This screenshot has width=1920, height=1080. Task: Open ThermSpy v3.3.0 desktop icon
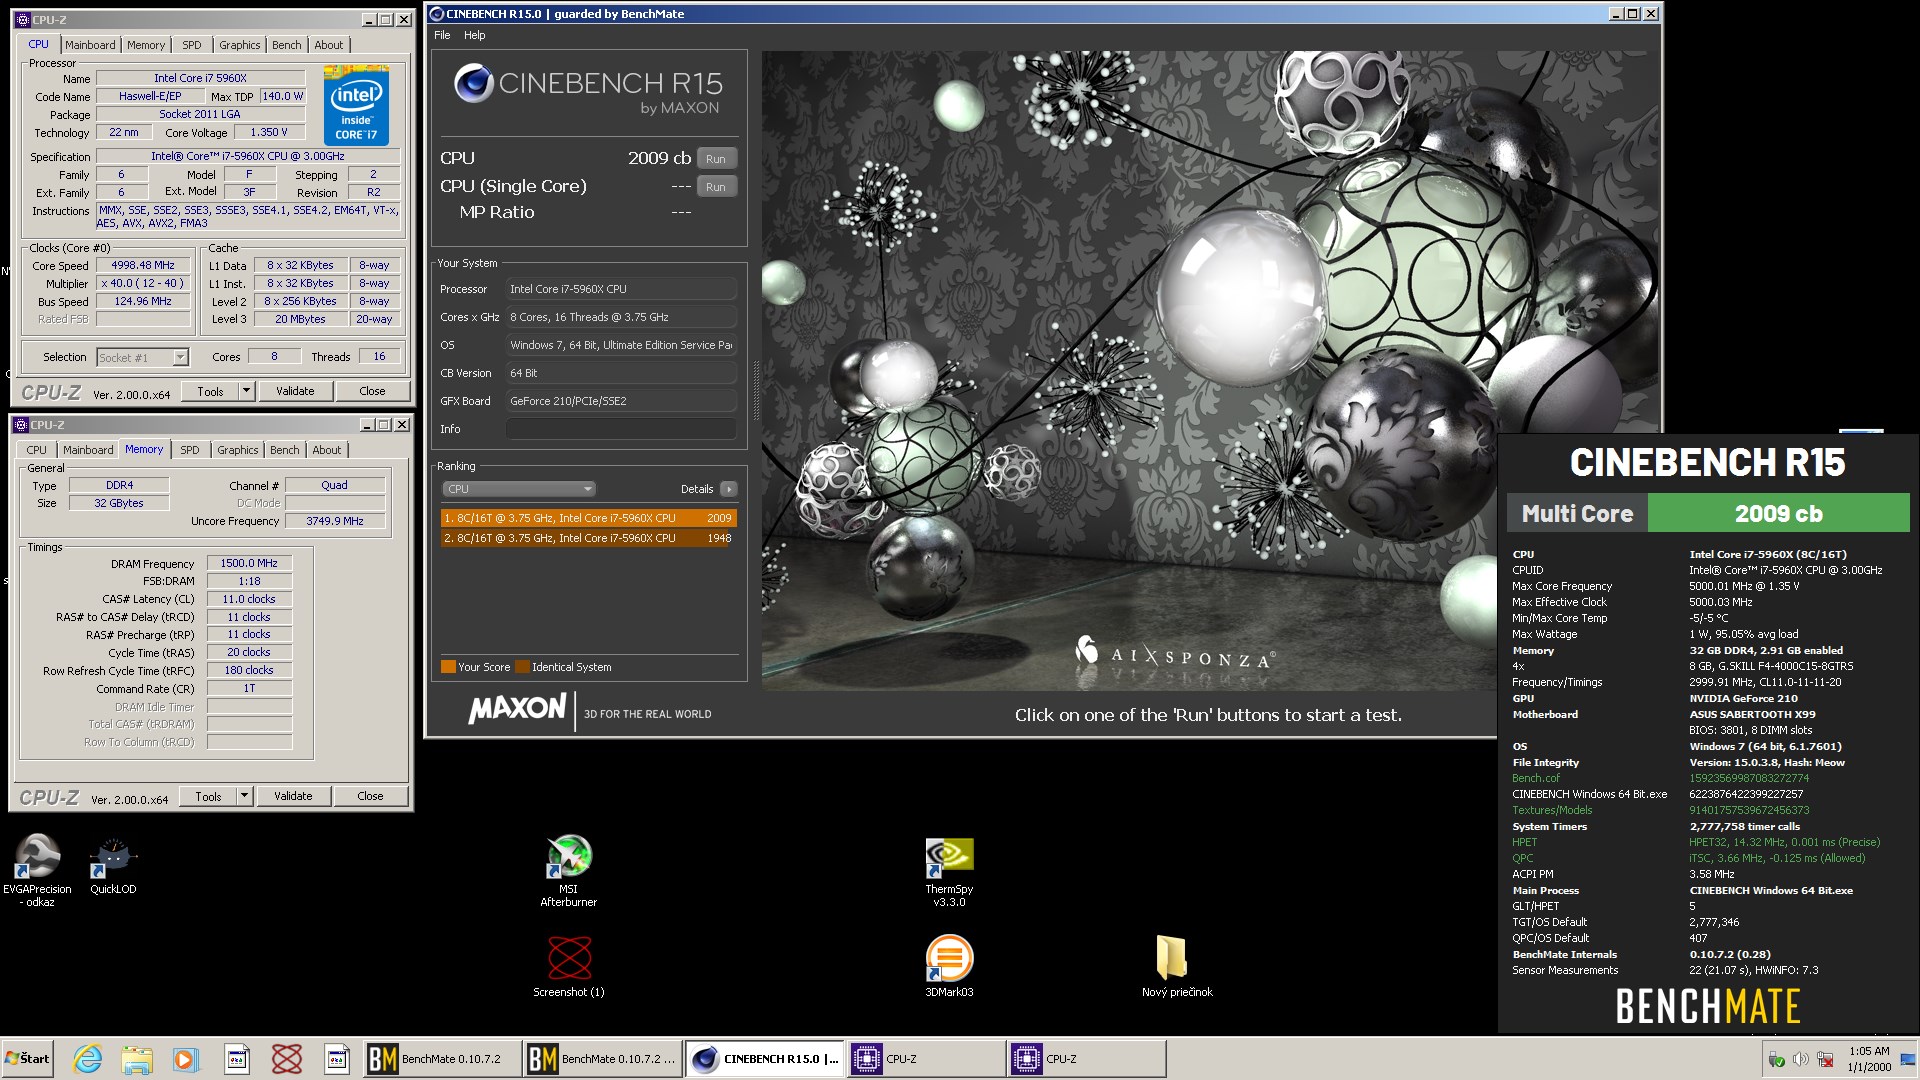[x=949, y=872]
